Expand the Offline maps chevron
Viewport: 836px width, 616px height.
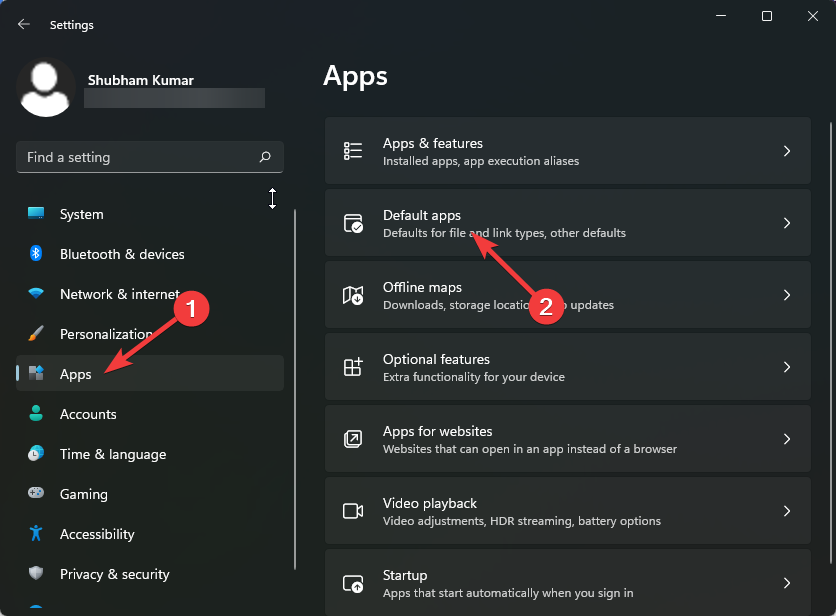click(x=787, y=295)
